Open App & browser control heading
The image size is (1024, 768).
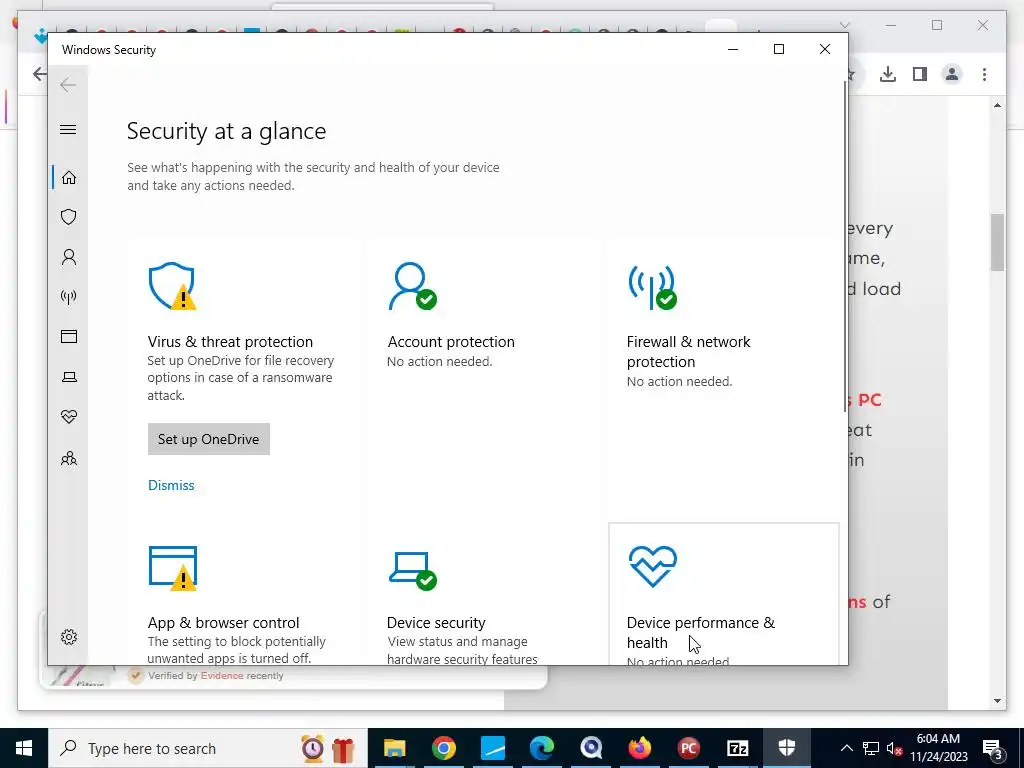tap(223, 622)
